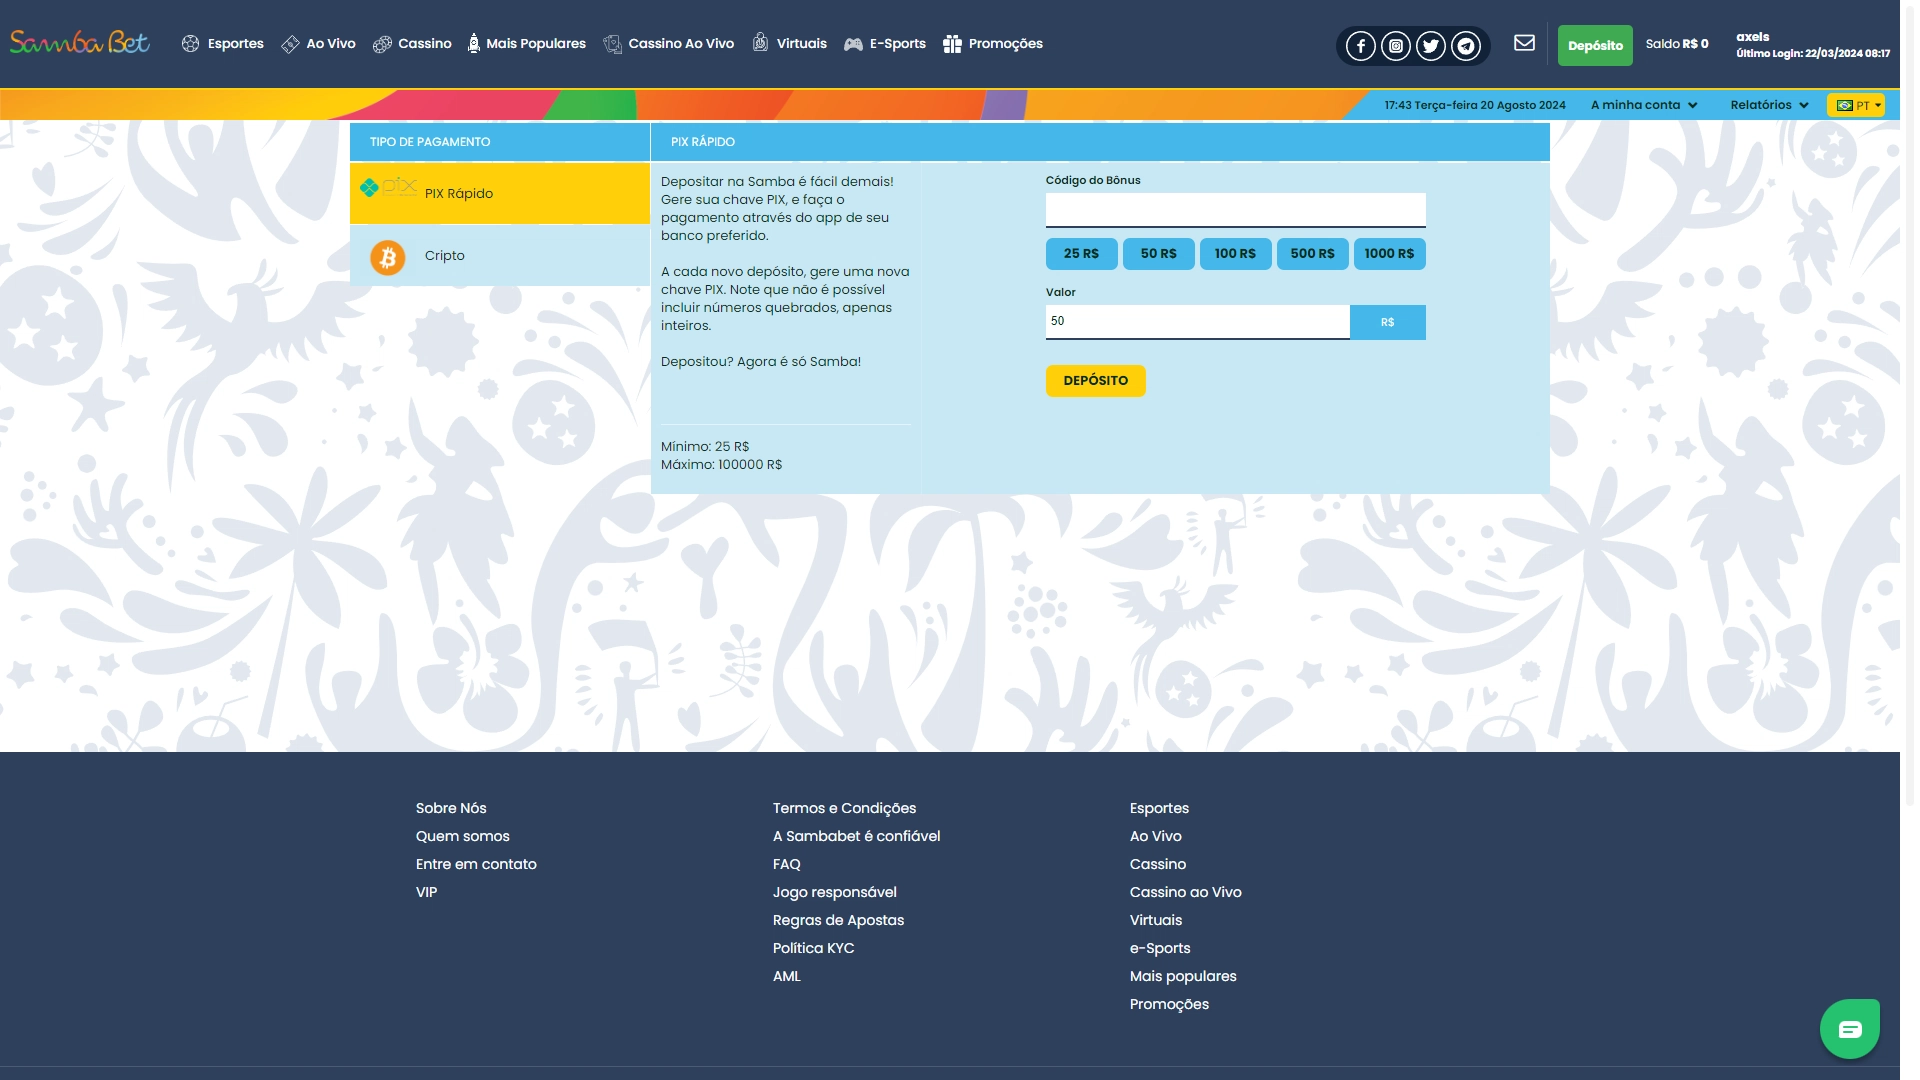Choose the 500 R$ amount button
This screenshot has width=1920, height=1080.
click(x=1312, y=254)
